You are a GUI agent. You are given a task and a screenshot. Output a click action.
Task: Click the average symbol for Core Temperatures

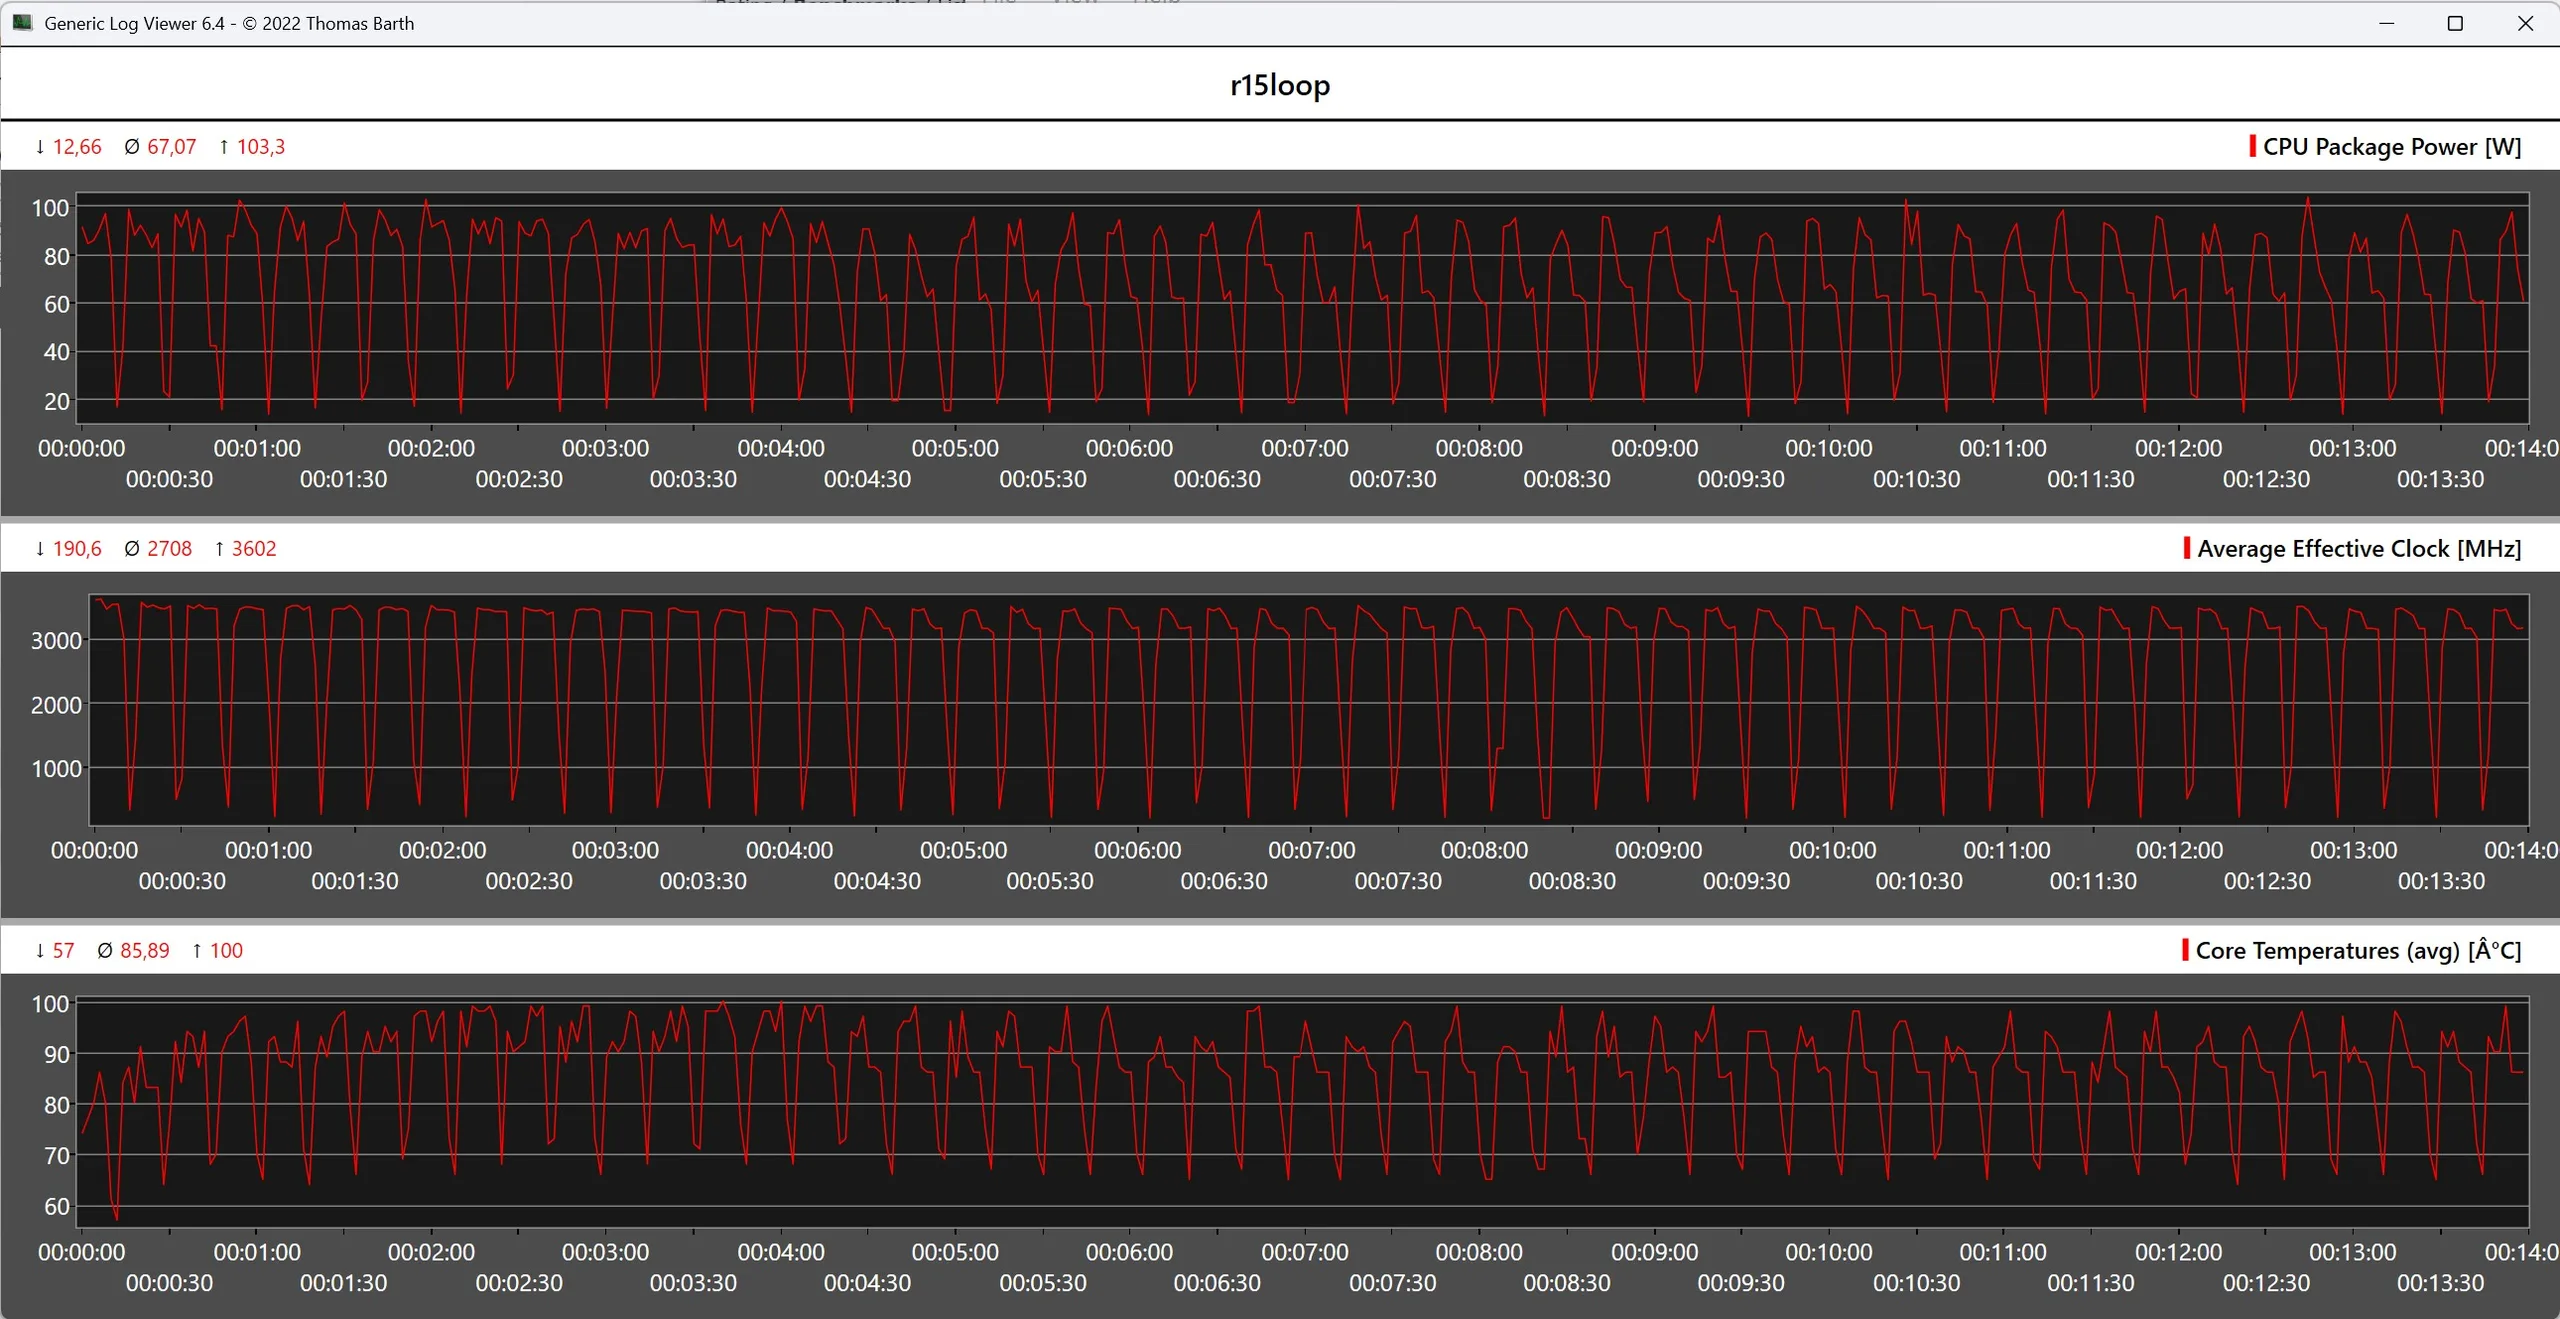point(105,951)
